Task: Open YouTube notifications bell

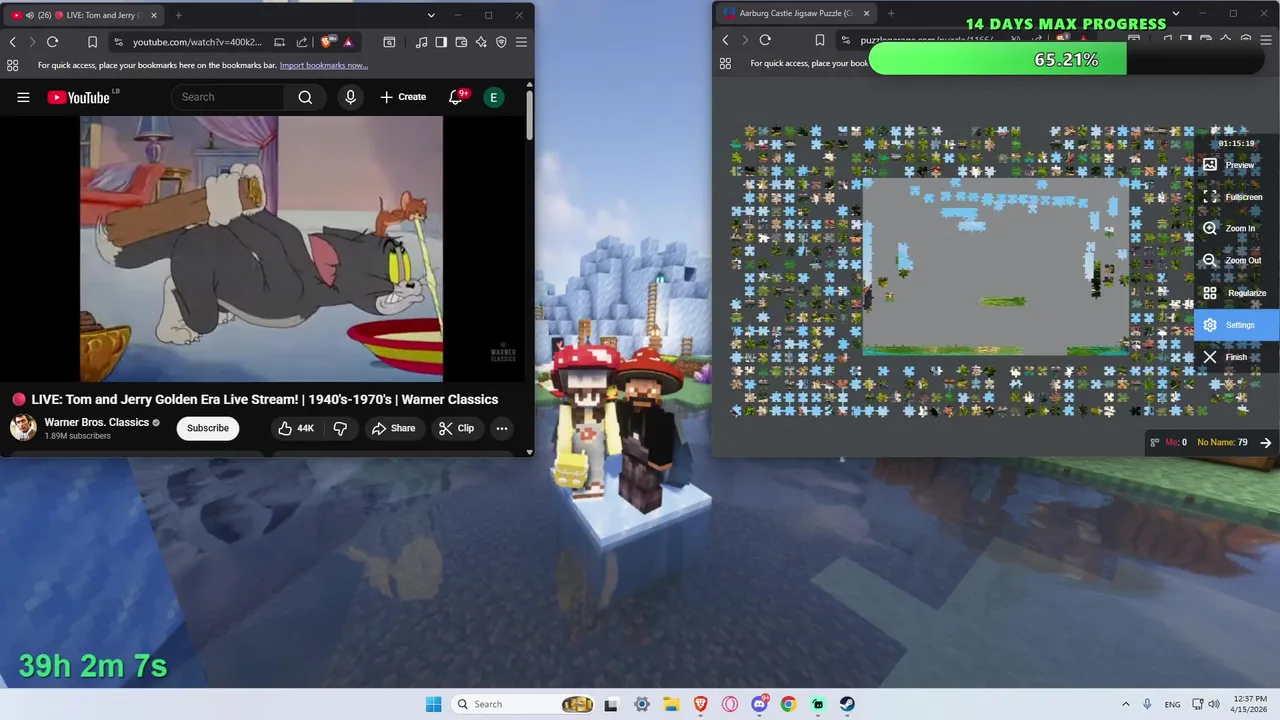Action: [457, 97]
